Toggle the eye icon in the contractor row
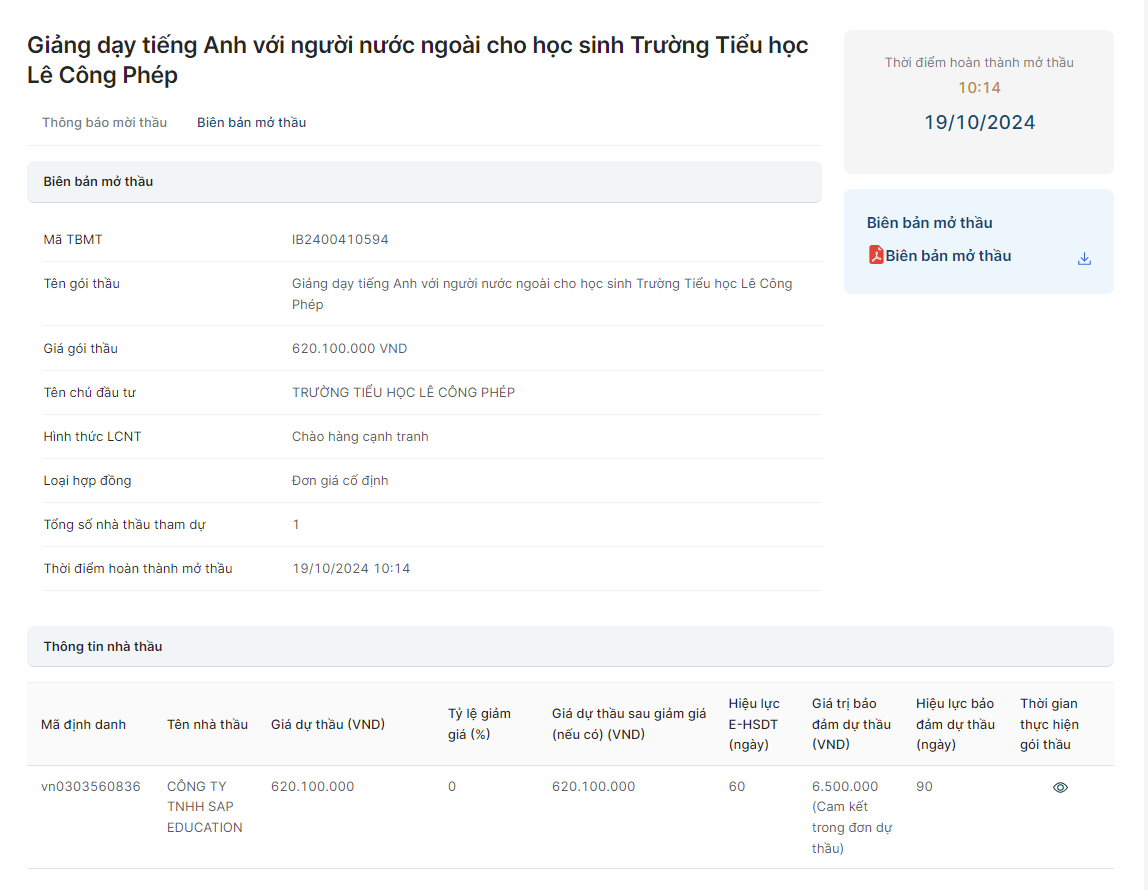1148x890 pixels. click(x=1060, y=787)
